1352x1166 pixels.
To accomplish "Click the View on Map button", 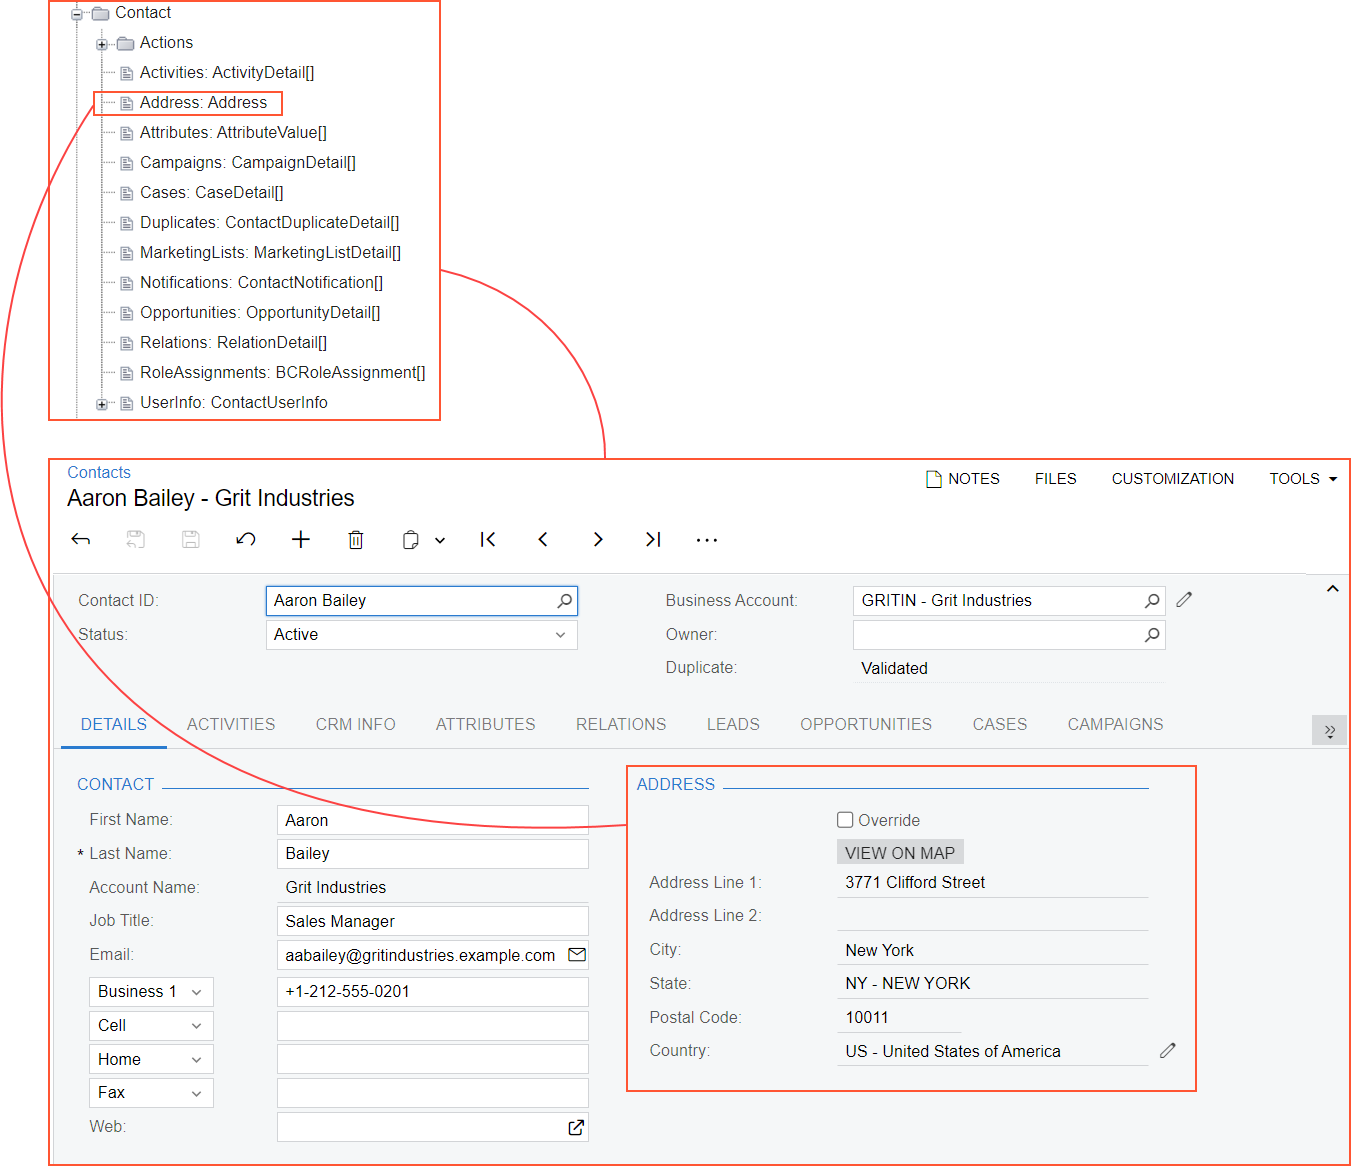I will tap(900, 852).
